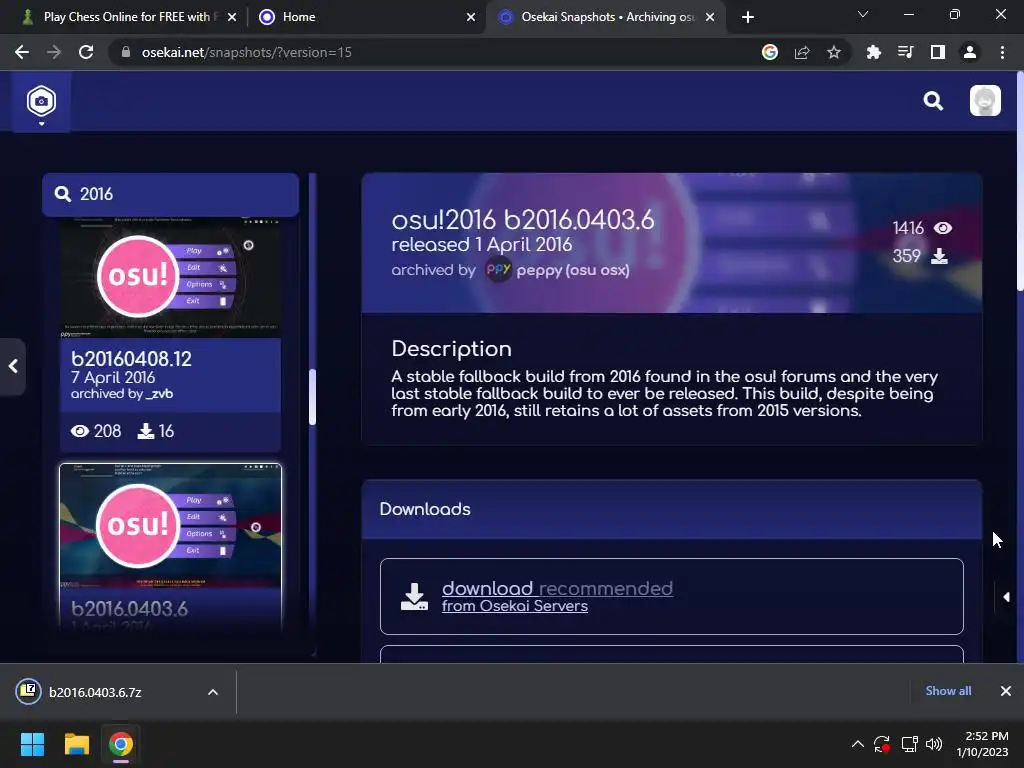This screenshot has height=768, width=1024.
Task: Open the user profile avatar
Action: click(985, 101)
